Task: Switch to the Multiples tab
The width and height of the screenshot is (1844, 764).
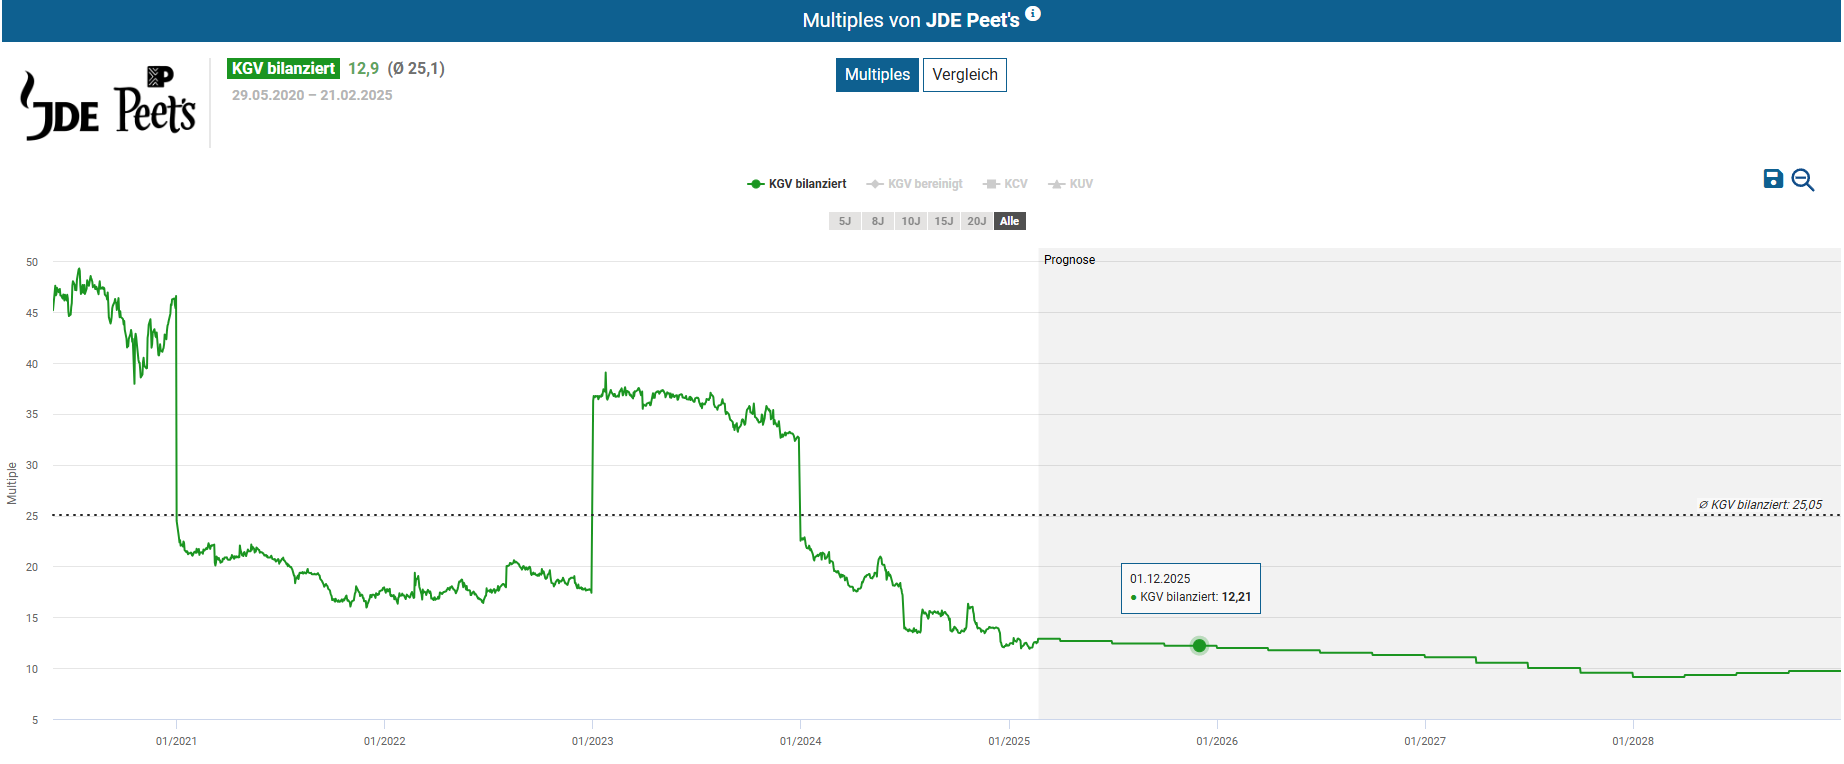Action: pyautogui.click(x=877, y=75)
